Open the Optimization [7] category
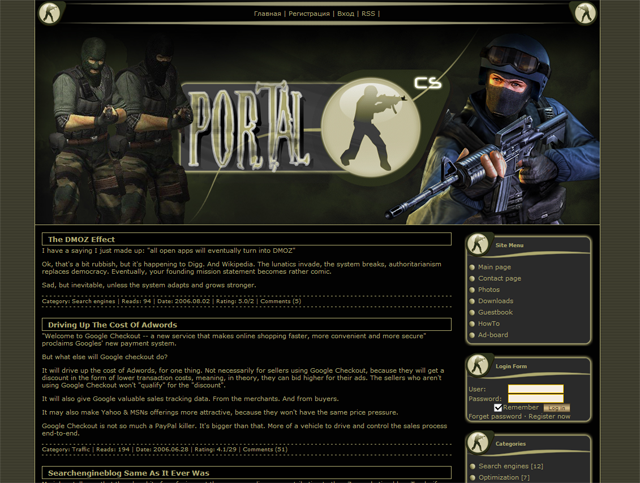 (504, 478)
